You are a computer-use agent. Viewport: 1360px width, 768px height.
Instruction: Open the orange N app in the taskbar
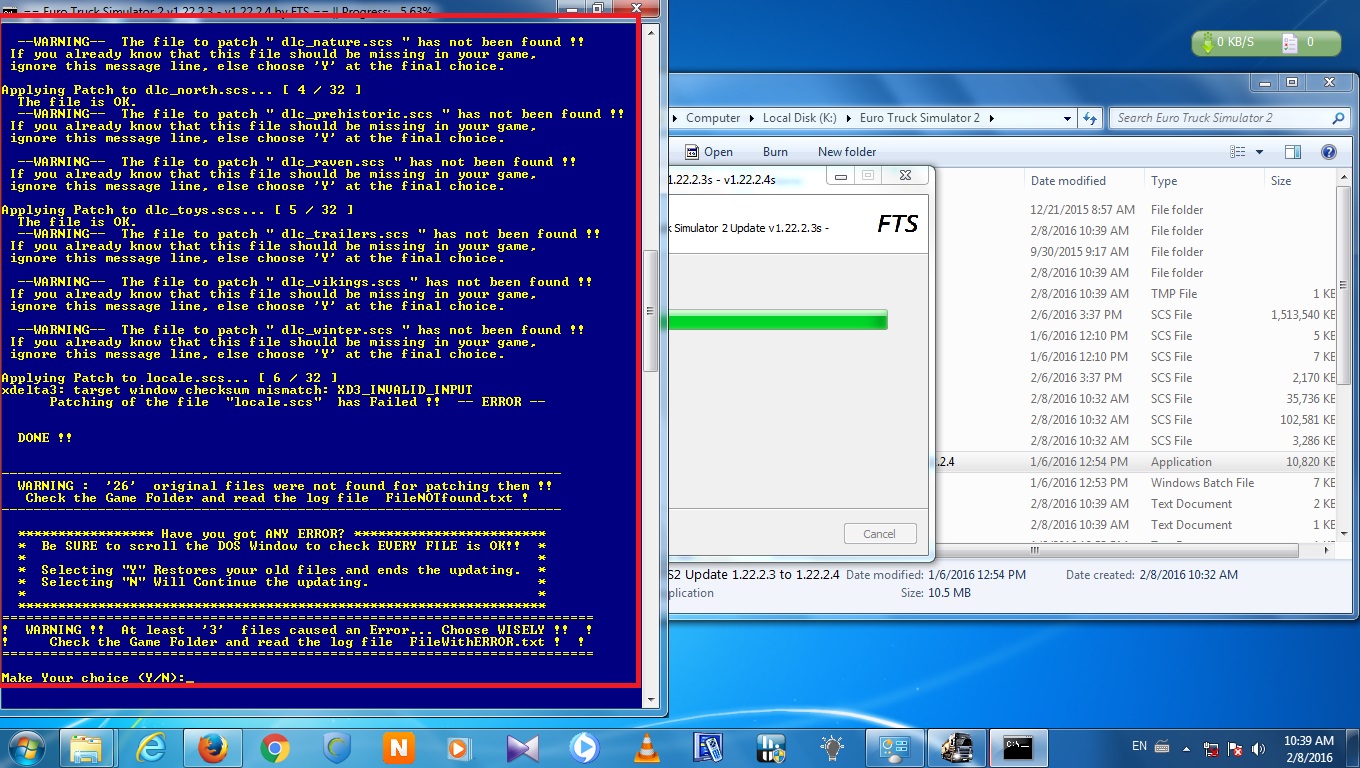(x=398, y=748)
